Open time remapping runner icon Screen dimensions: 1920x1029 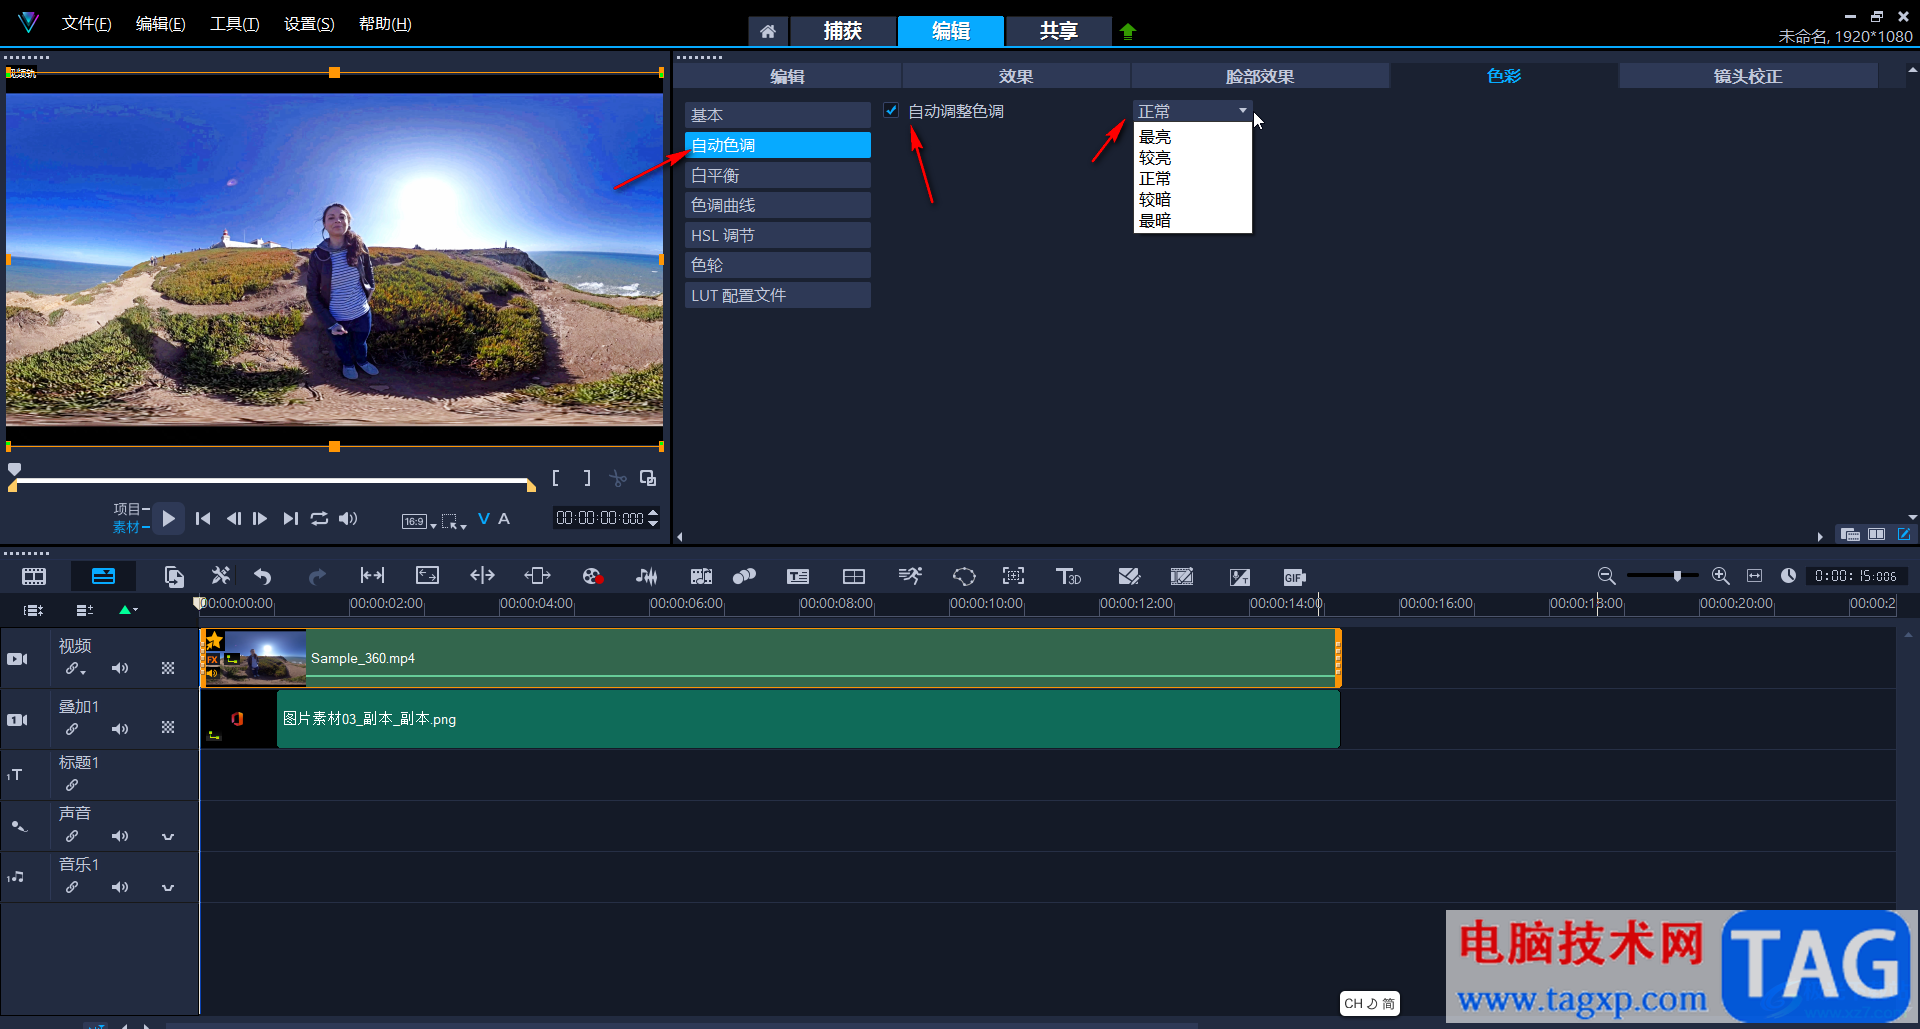pyautogui.click(x=910, y=576)
